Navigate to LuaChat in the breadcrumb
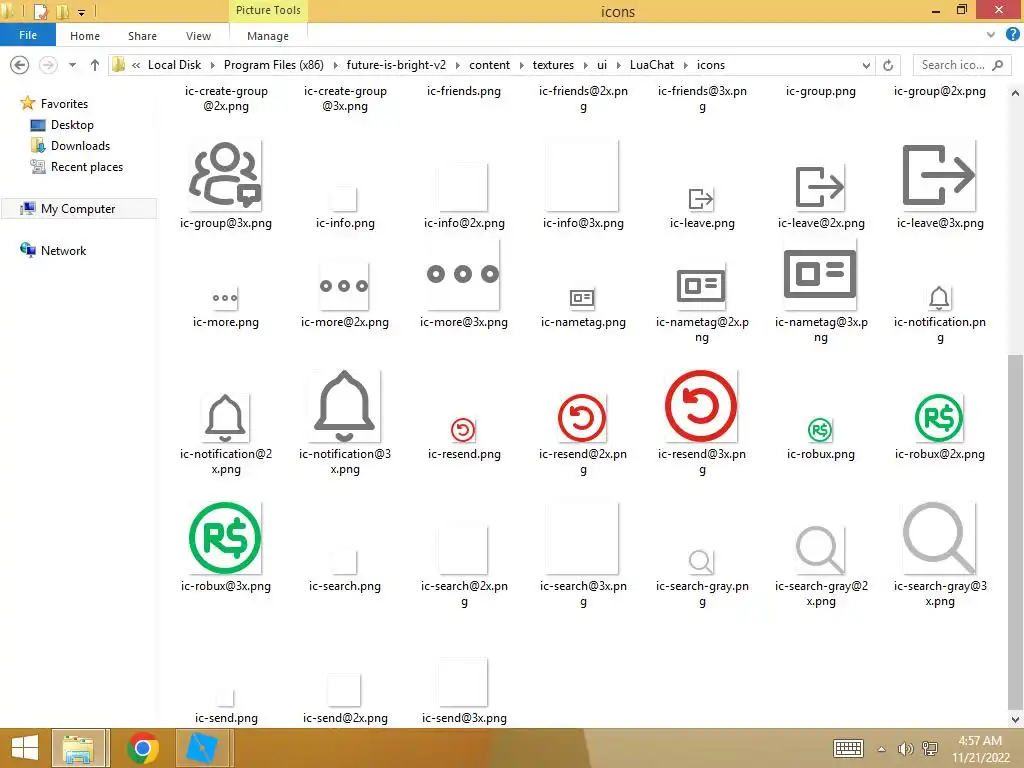1024x768 pixels. pyautogui.click(x=652, y=65)
